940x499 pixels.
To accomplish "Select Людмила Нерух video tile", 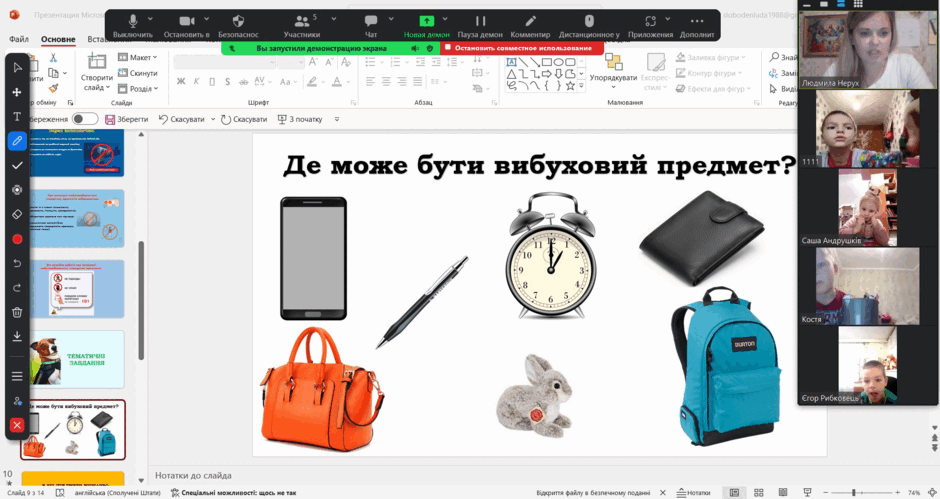I will (867, 50).
